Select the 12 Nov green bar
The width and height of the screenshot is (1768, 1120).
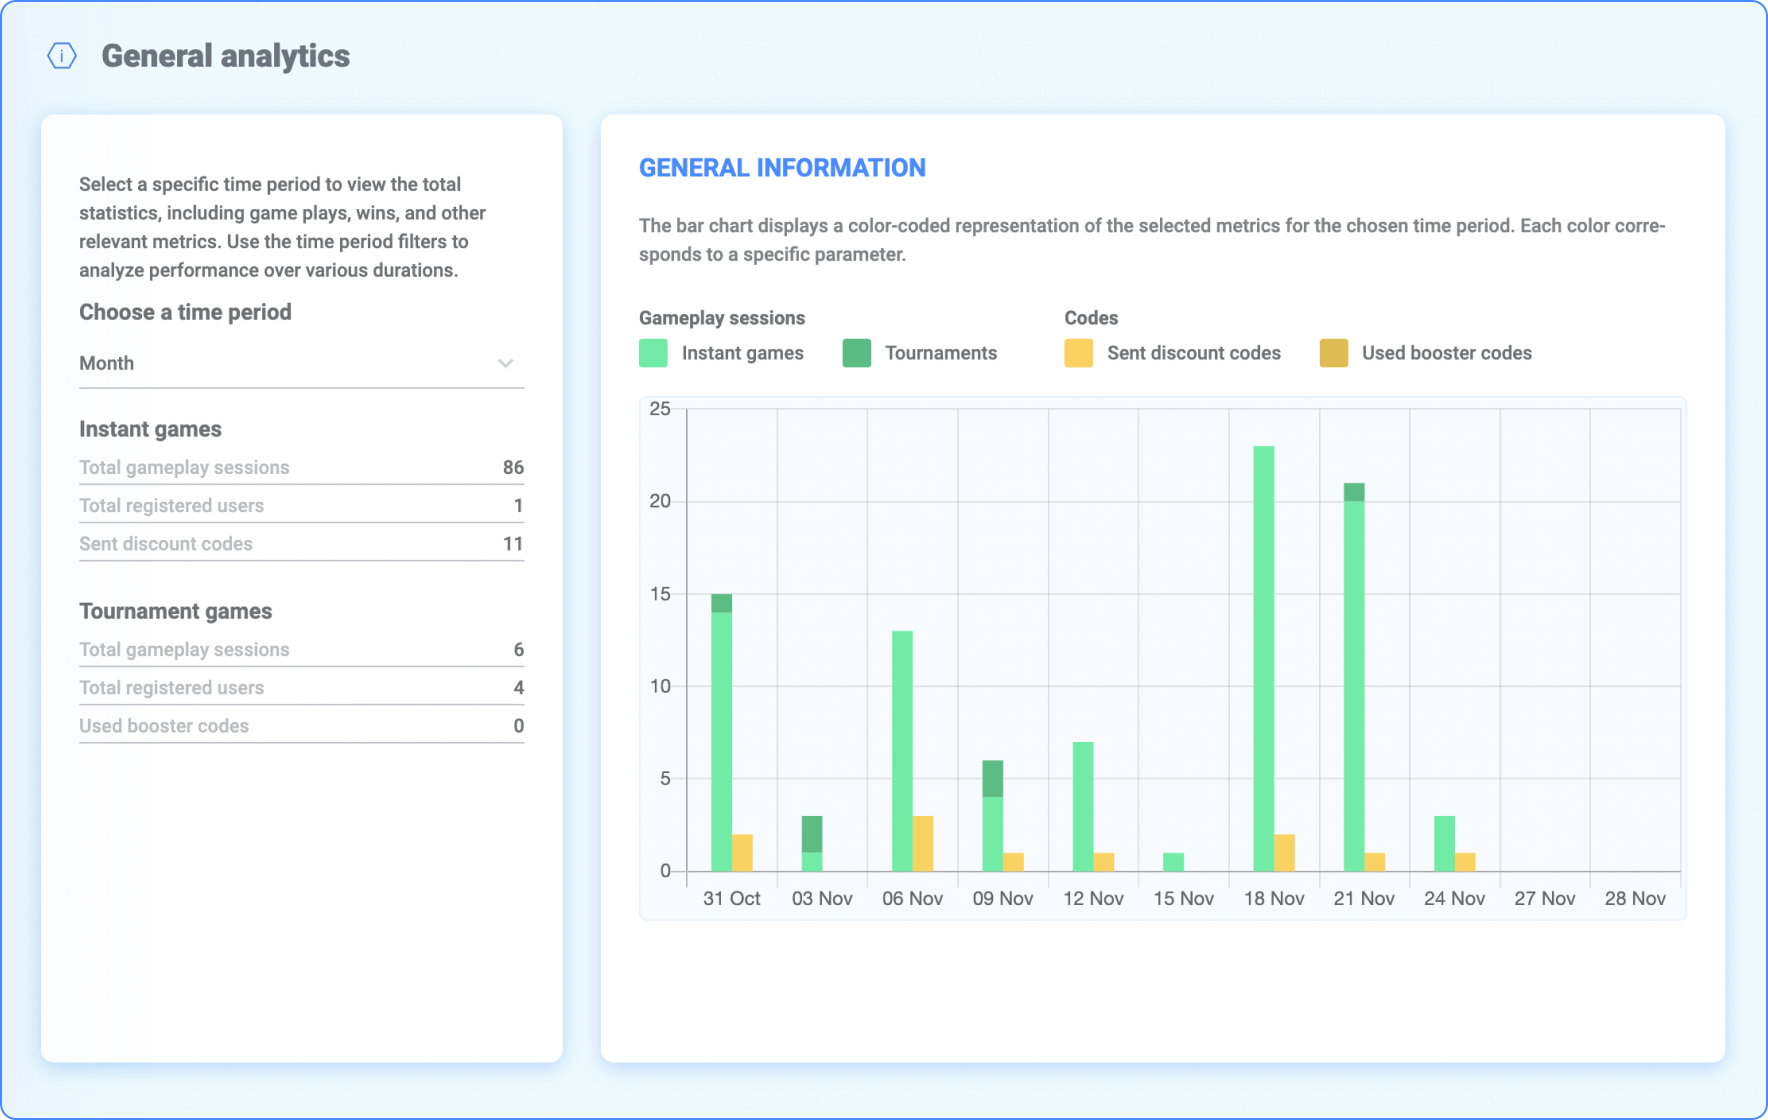point(1083,807)
